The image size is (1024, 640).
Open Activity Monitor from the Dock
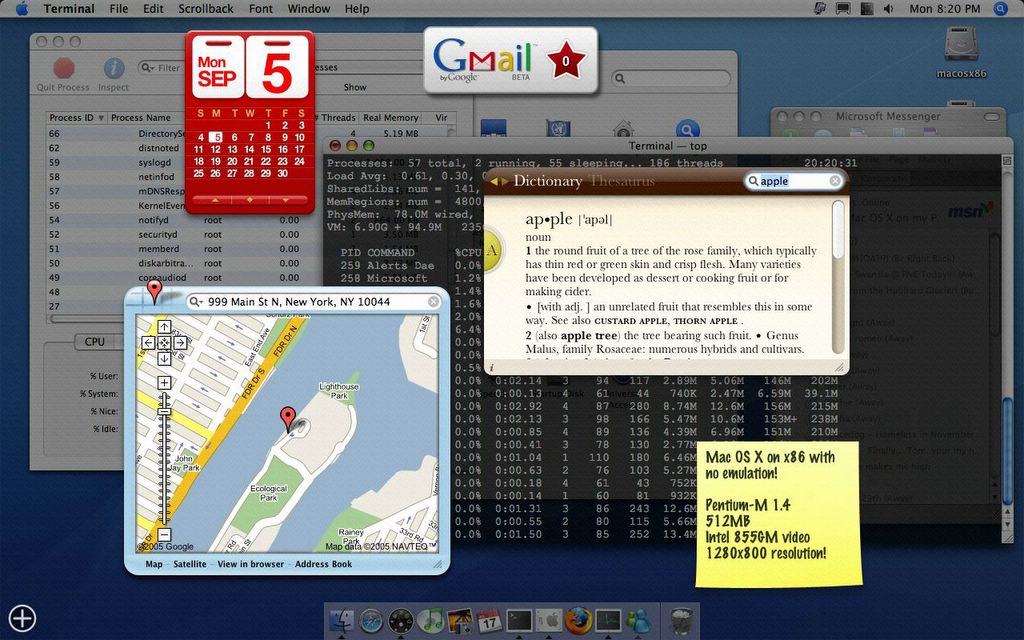coord(608,620)
